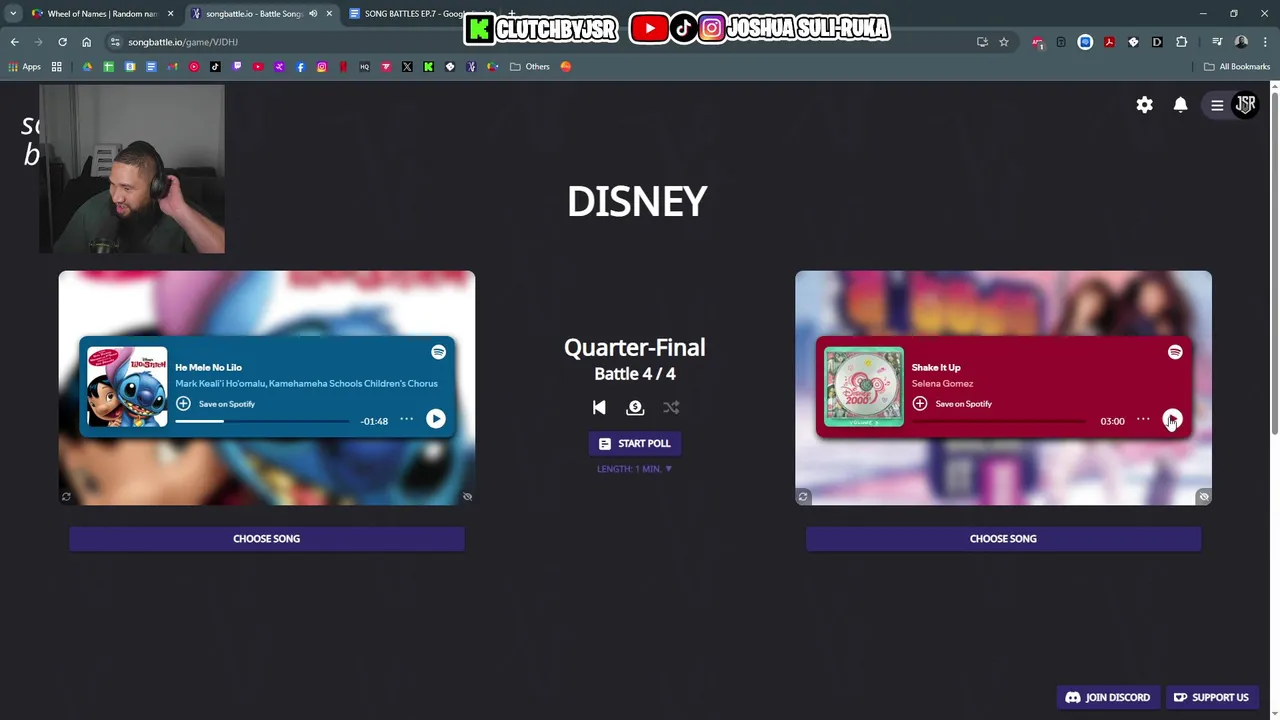Click the Shake It Up album cover
The height and width of the screenshot is (720, 1280).
point(864,387)
